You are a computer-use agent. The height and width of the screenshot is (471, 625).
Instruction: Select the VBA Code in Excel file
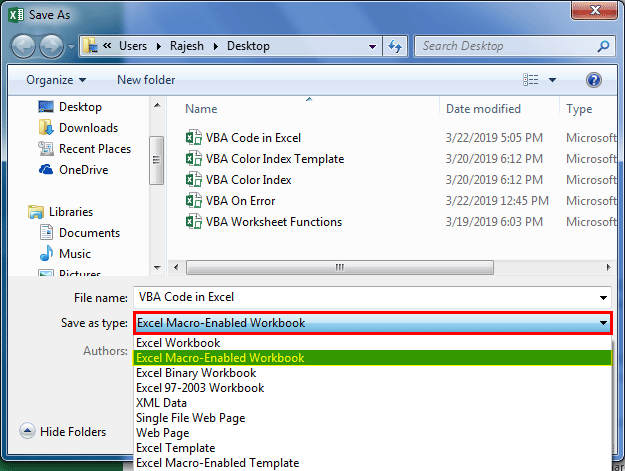click(253, 138)
